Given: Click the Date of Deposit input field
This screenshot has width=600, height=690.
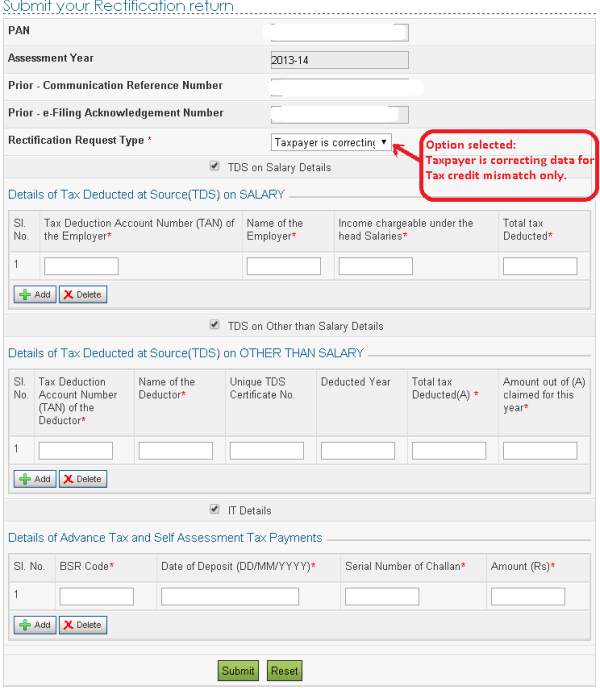Looking at the screenshot, I should (x=230, y=597).
